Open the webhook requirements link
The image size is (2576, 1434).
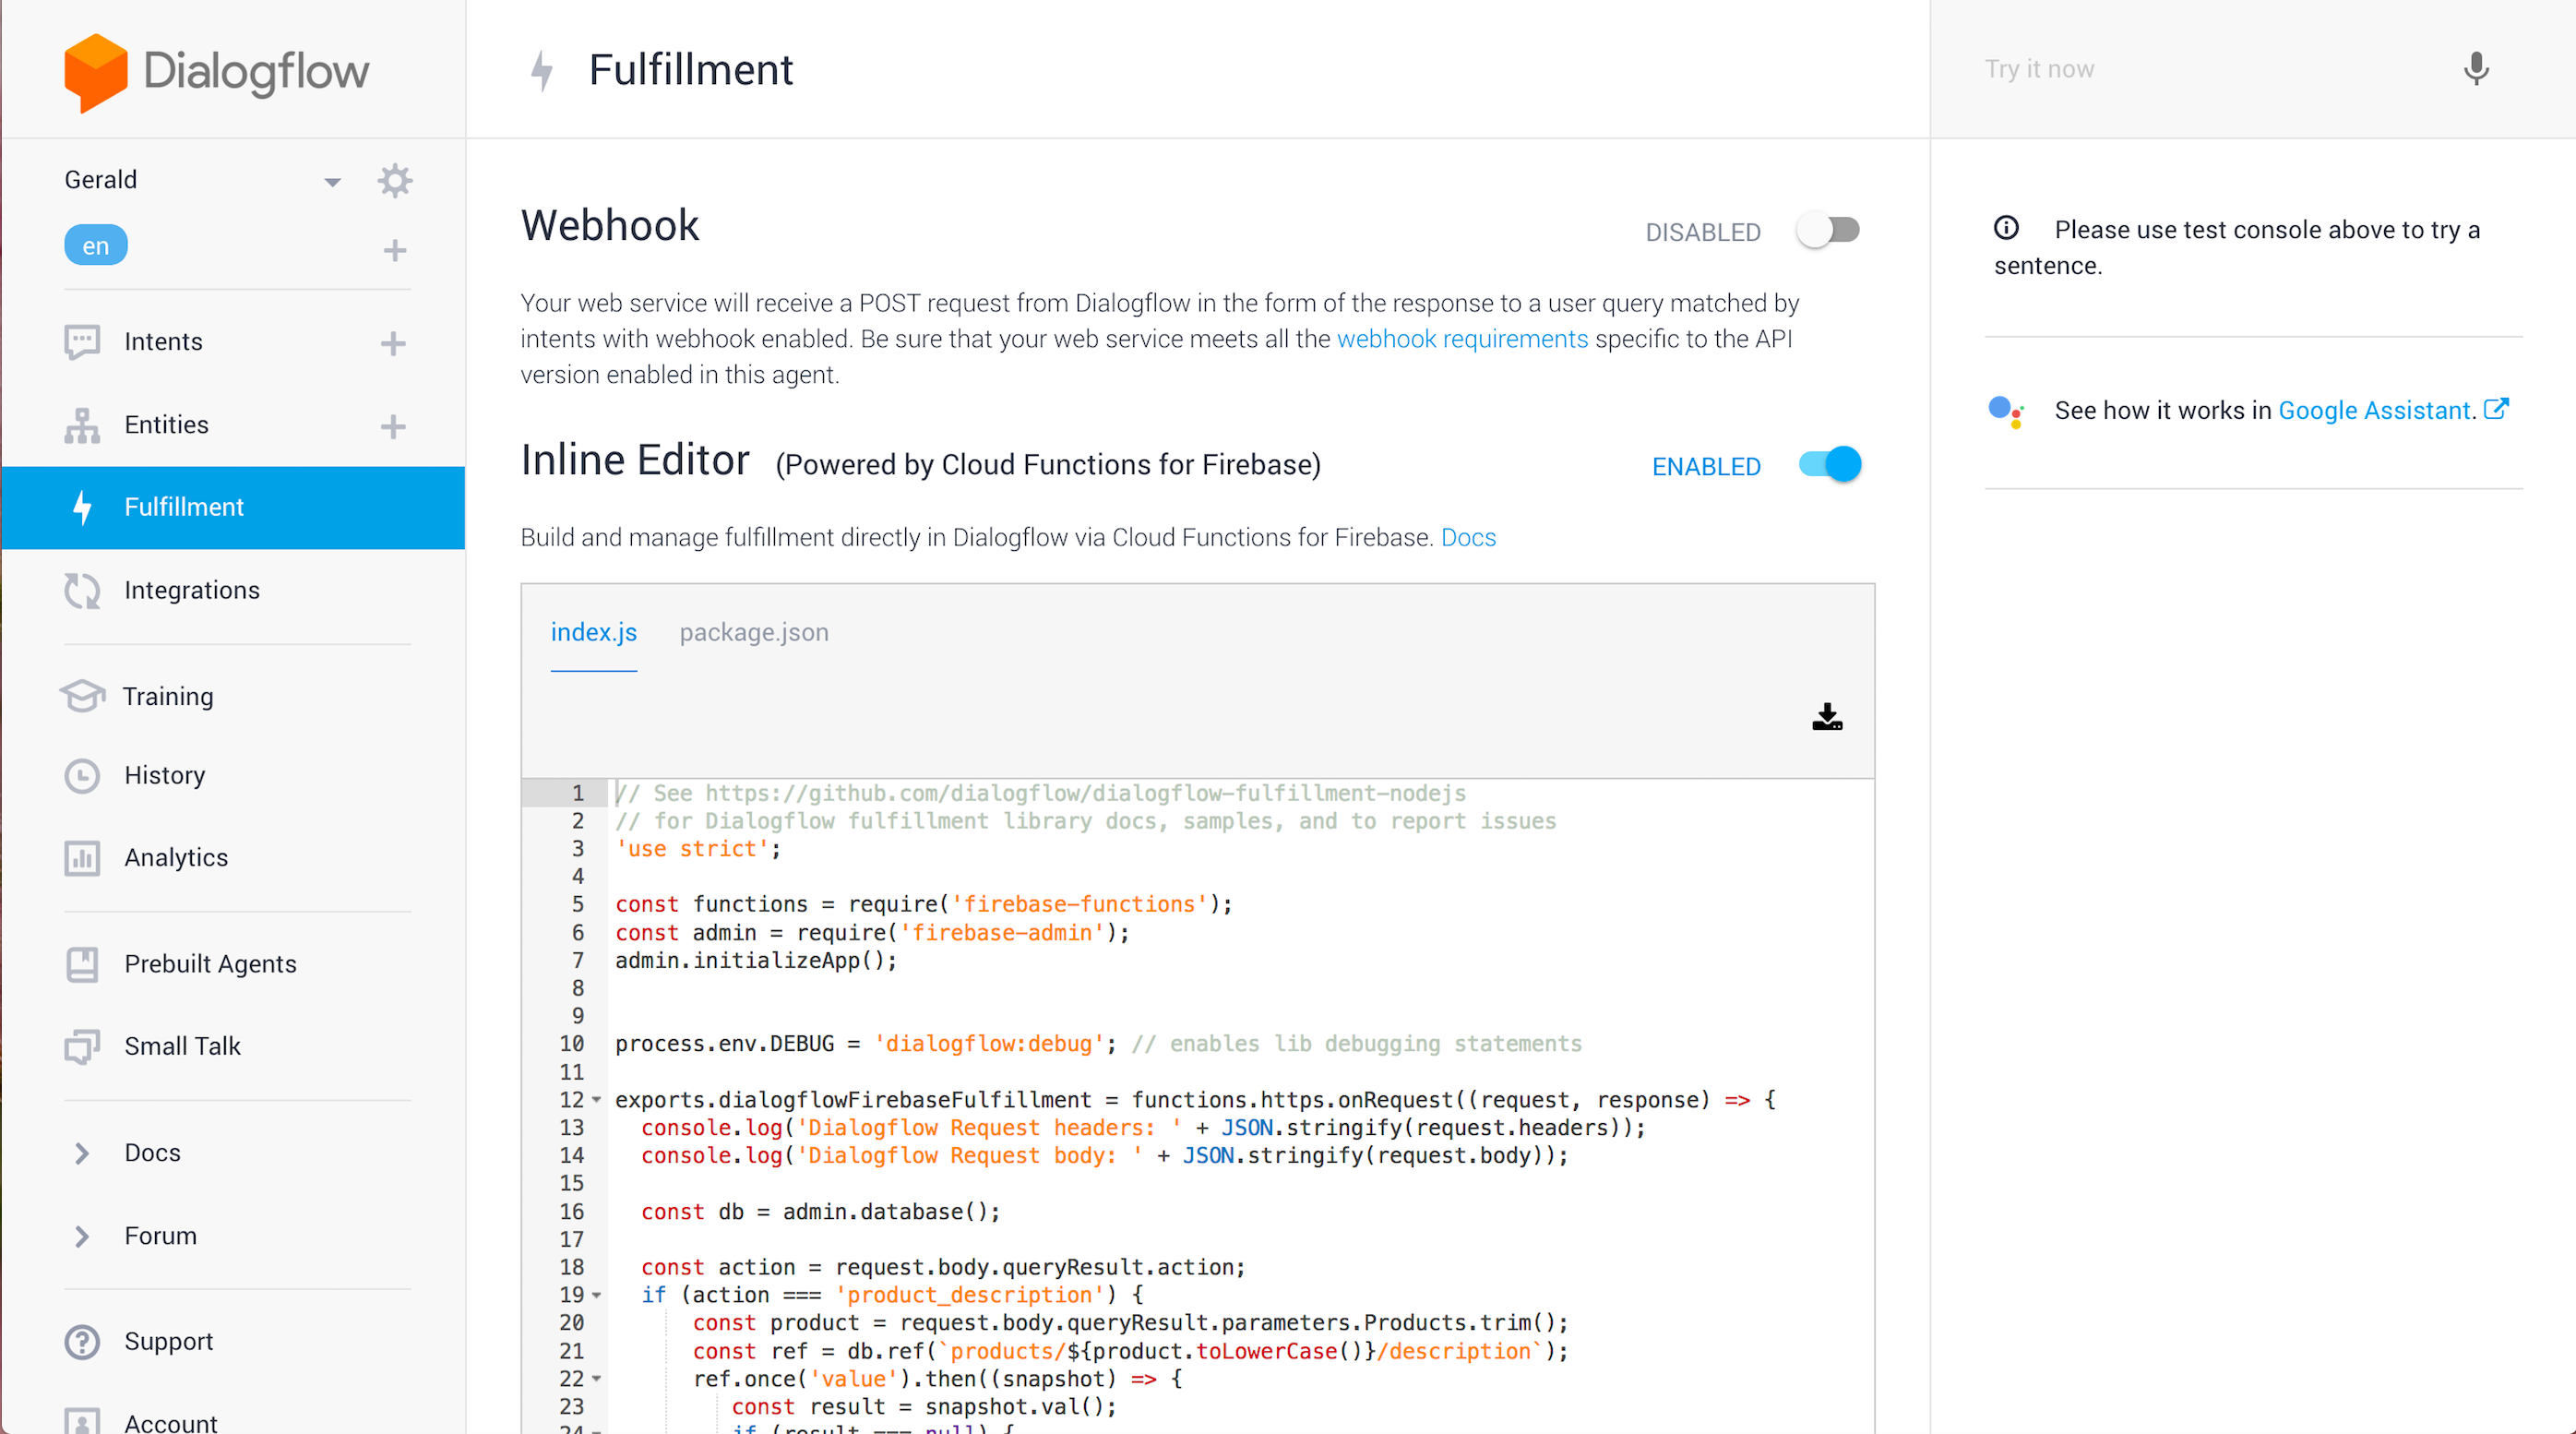(1462, 339)
